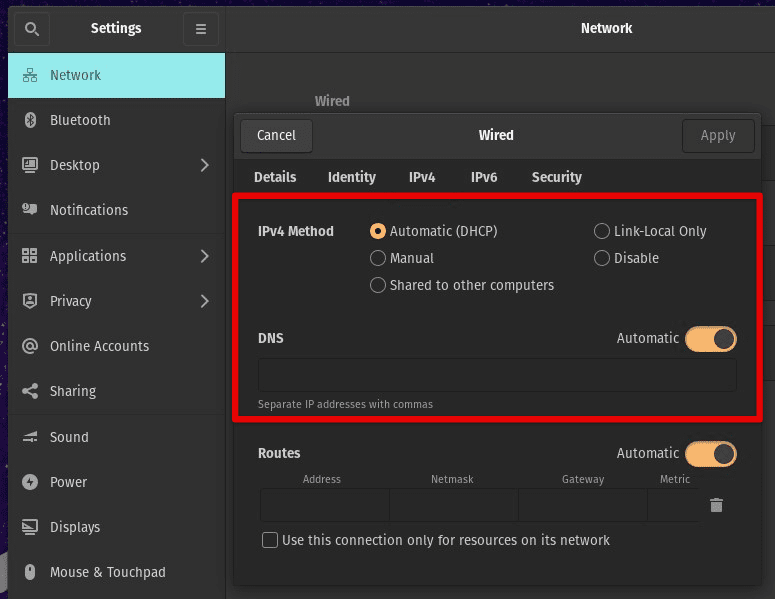Viewport: 775px width, 599px height.
Task: Click the DNS IP addresses text field
Action: click(497, 376)
